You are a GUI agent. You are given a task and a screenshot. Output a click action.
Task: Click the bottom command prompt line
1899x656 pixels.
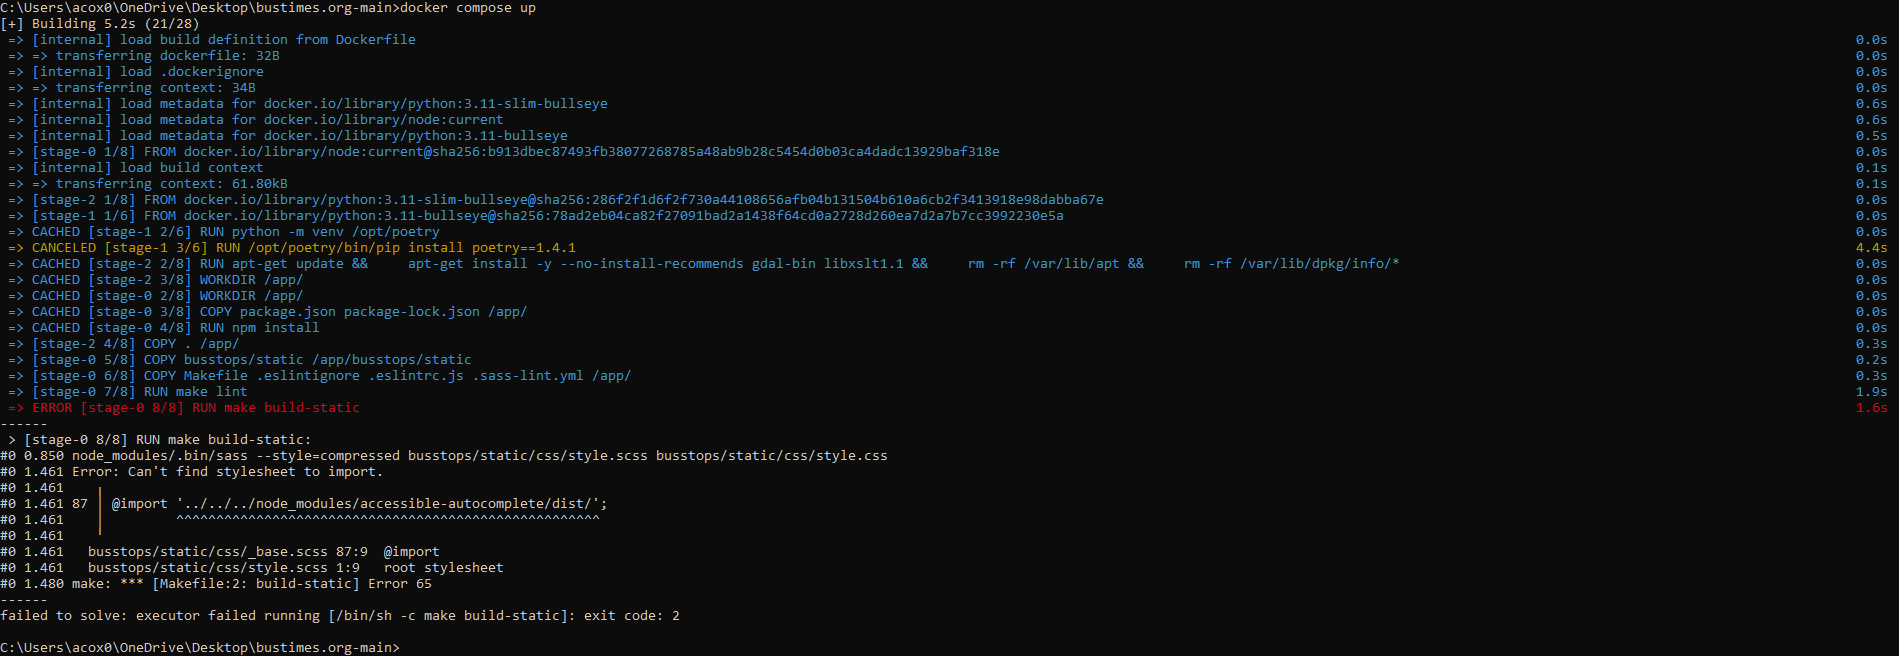200,648
